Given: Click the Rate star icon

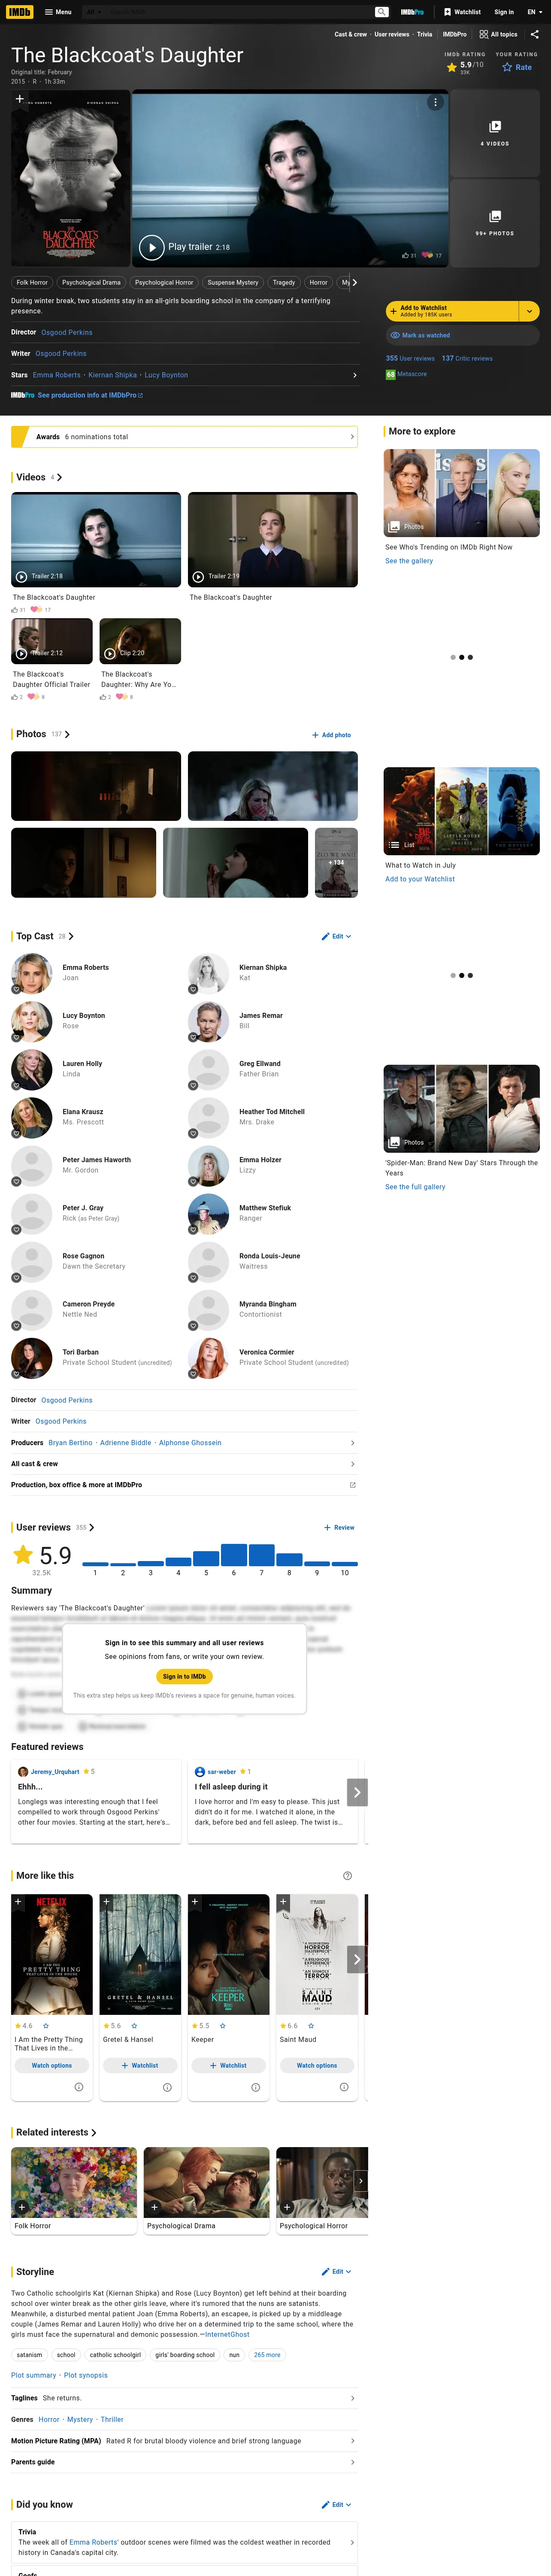Looking at the screenshot, I should (x=507, y=67).
